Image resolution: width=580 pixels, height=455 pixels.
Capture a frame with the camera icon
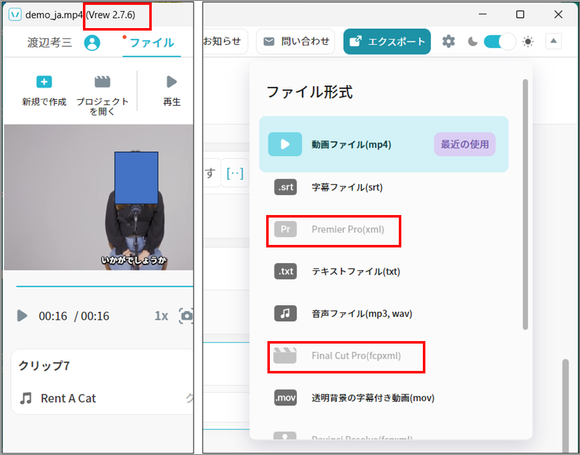tap(186, 316)
